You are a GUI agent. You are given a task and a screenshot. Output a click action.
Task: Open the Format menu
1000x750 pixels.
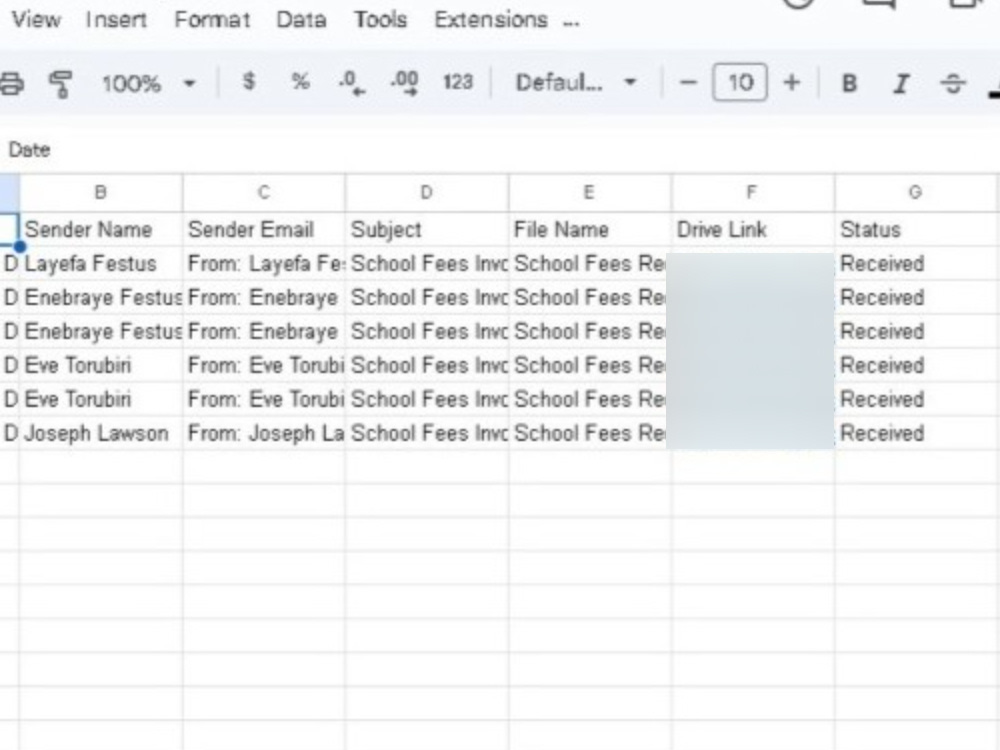click(212, 20)
